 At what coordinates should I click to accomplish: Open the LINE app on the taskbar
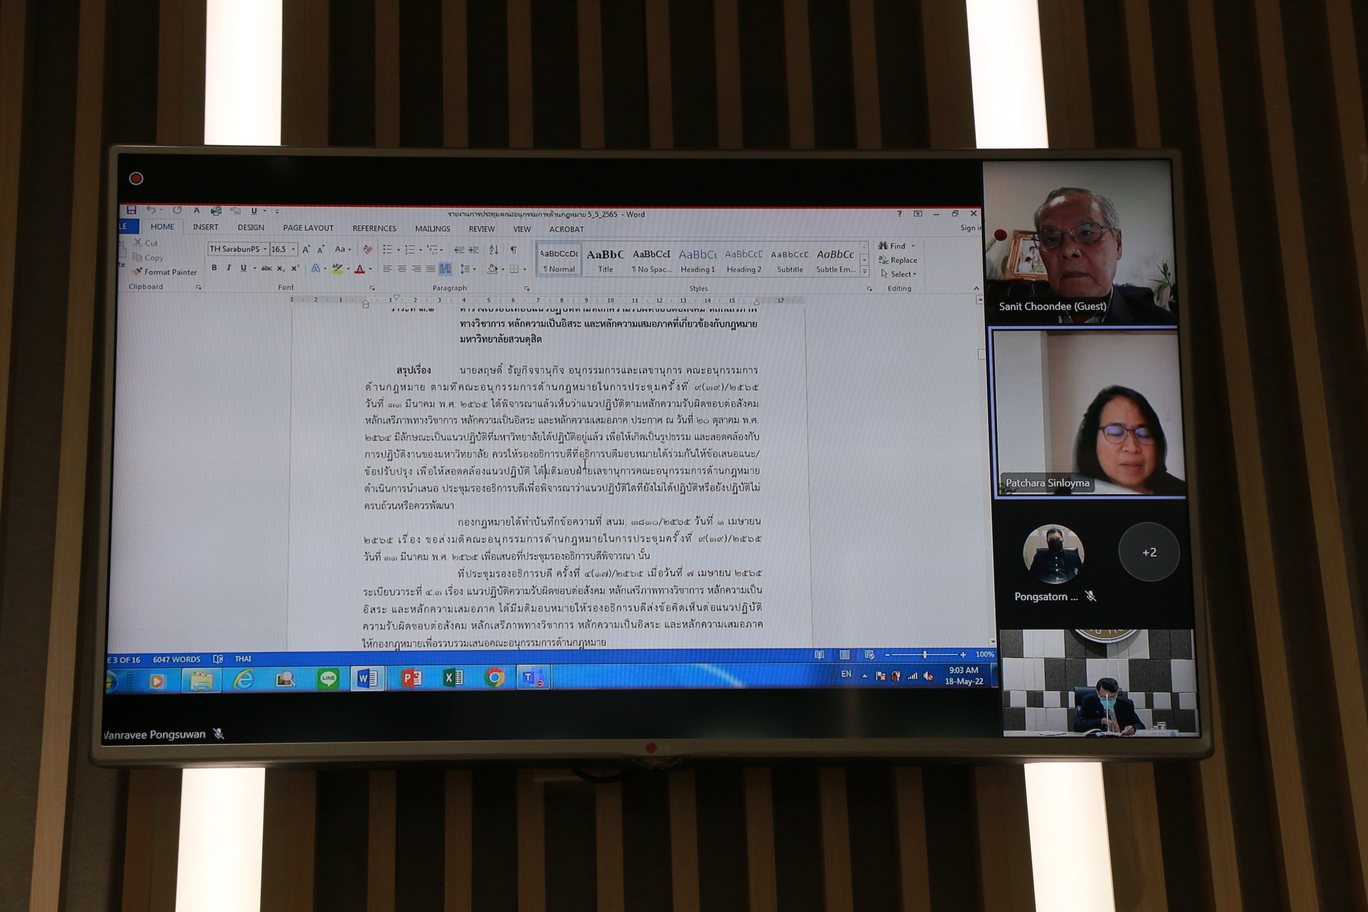pyautogui.click(x=327, y=679)
